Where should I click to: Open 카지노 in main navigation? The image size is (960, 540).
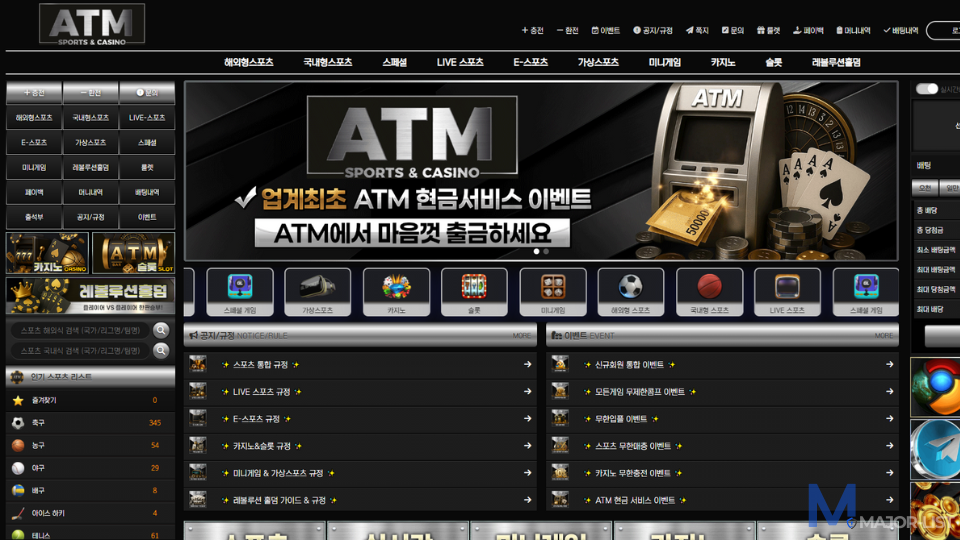point(722,62)
